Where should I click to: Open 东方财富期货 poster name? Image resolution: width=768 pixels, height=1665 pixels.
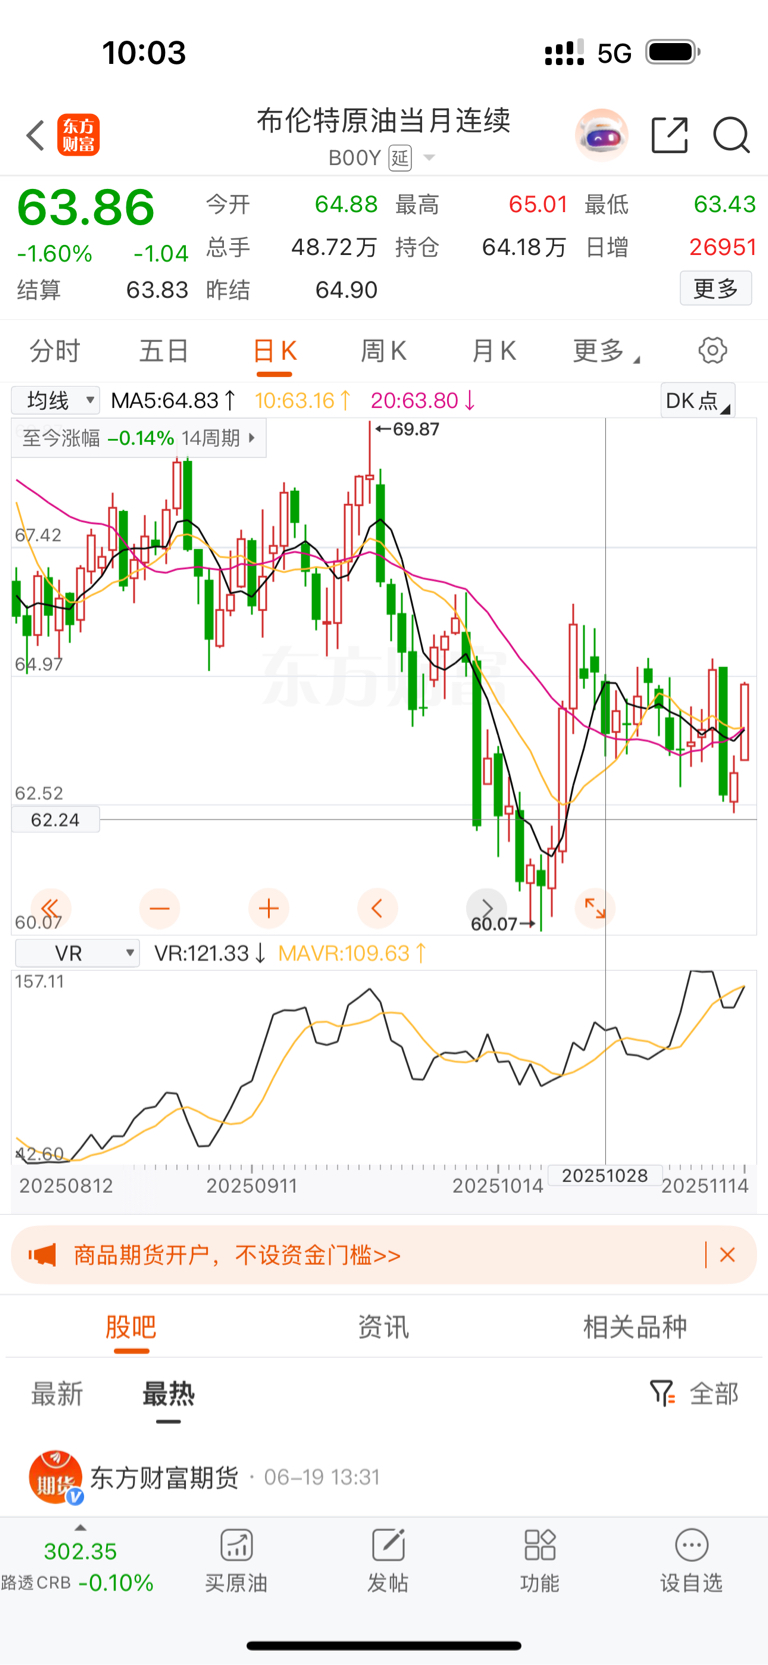point(165,1477)
